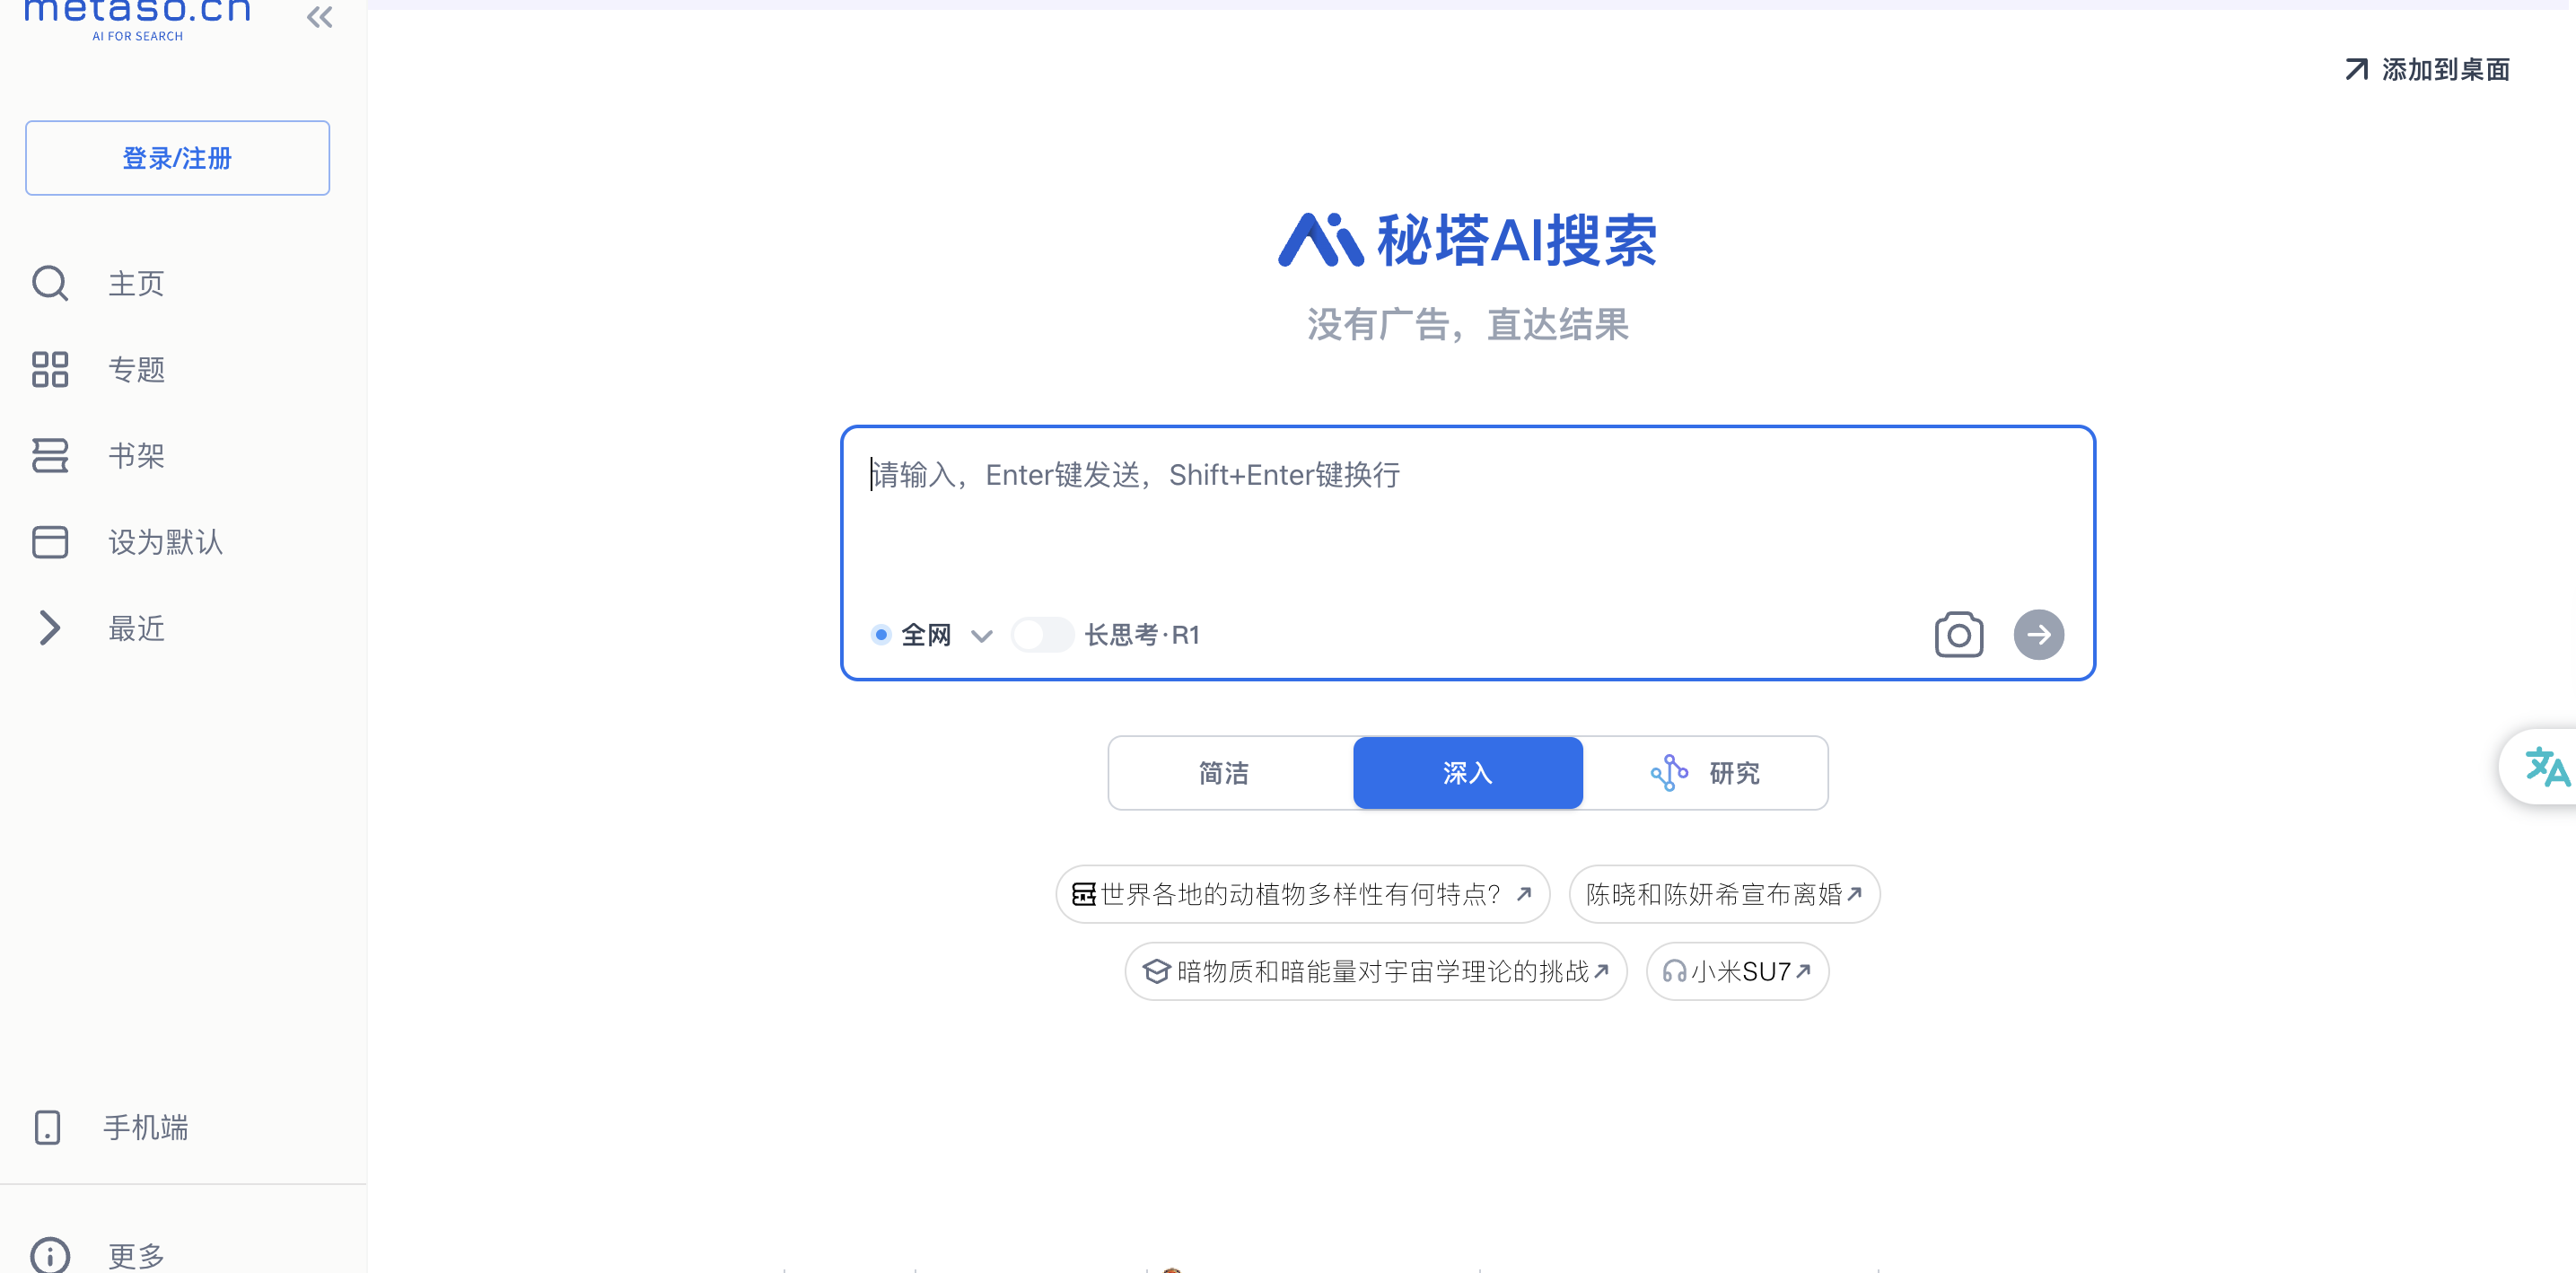2576x1273 pixels.
Task: Click the 手机端 phone icon
Action: click(x=47, y=1127)
